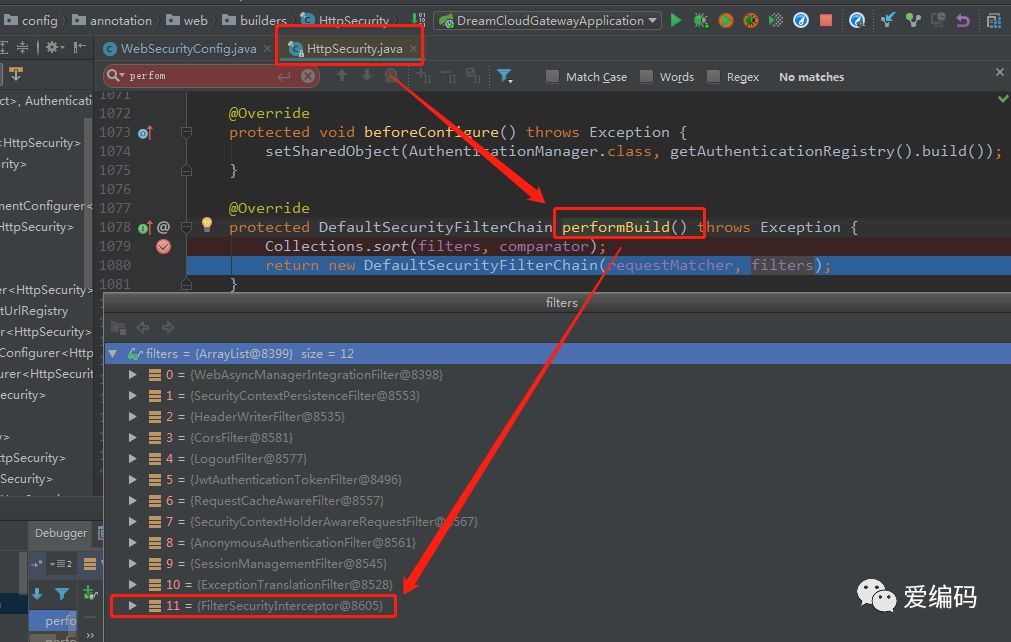Click the blue down arrow in debugger panel
The width and height of the screenshot is (1011, 642).
(x=37, y=594)
